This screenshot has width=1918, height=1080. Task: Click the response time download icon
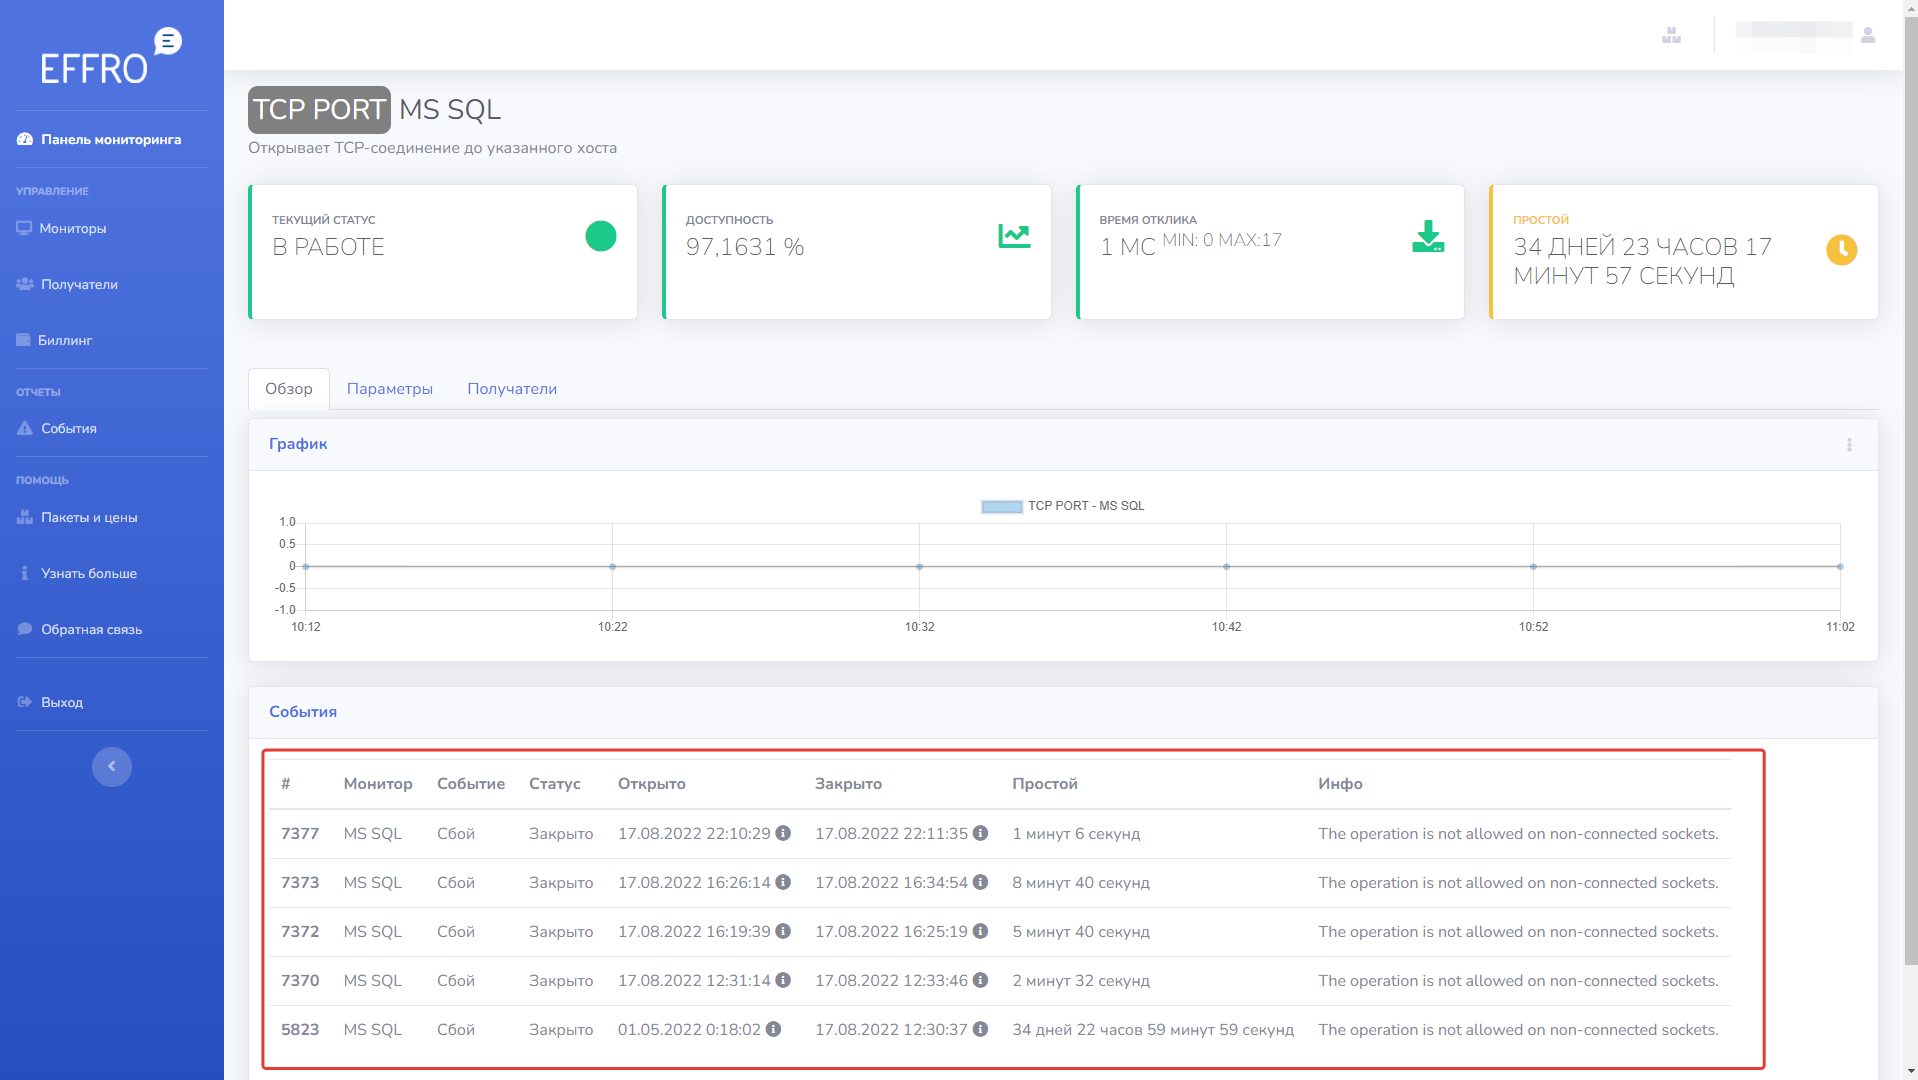[1427, 236]
